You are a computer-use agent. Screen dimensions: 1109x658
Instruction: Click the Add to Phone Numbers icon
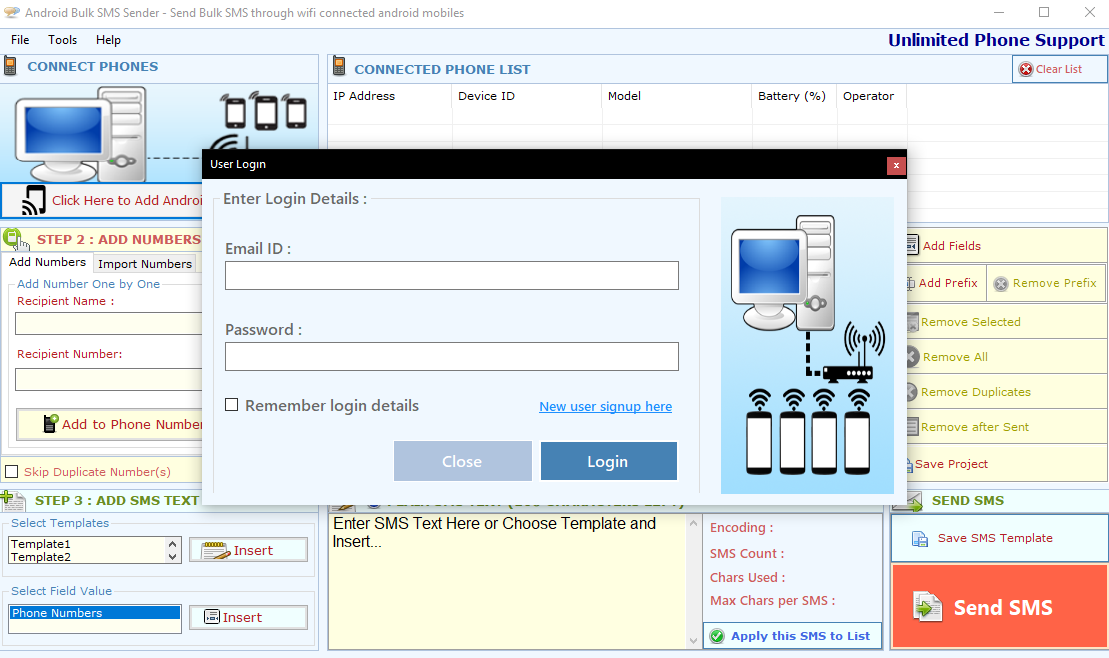coord(51,424)
